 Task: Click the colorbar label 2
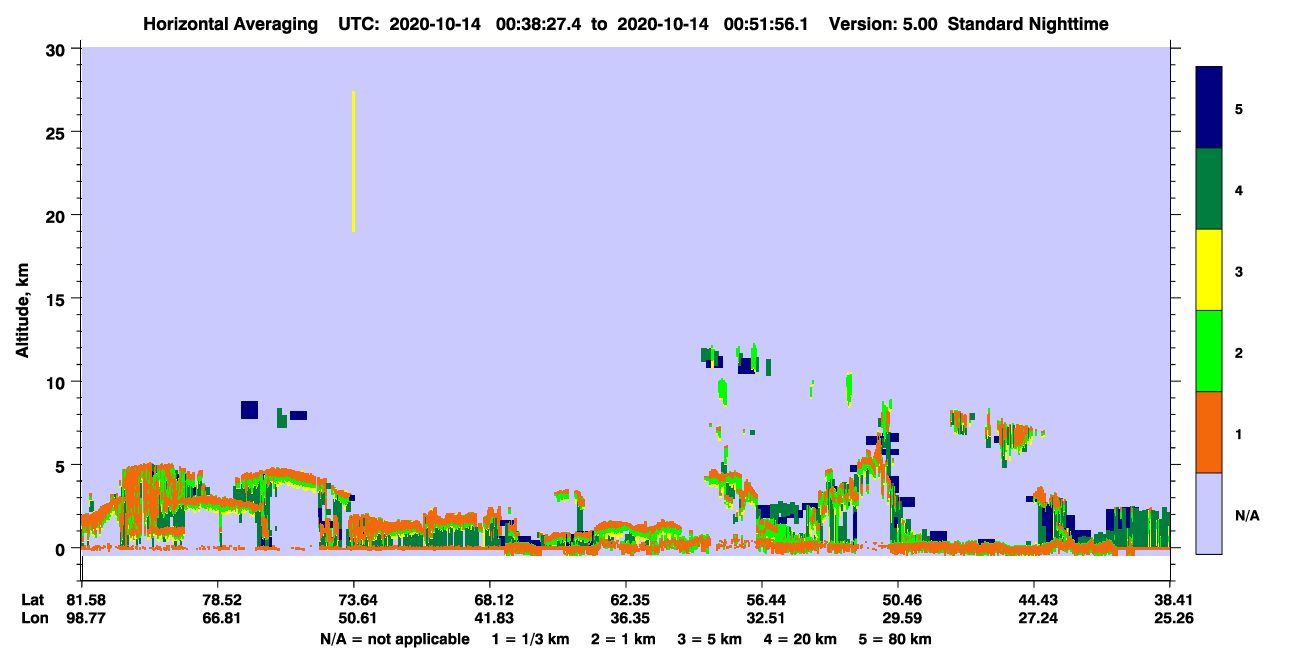click(1239, 353)
